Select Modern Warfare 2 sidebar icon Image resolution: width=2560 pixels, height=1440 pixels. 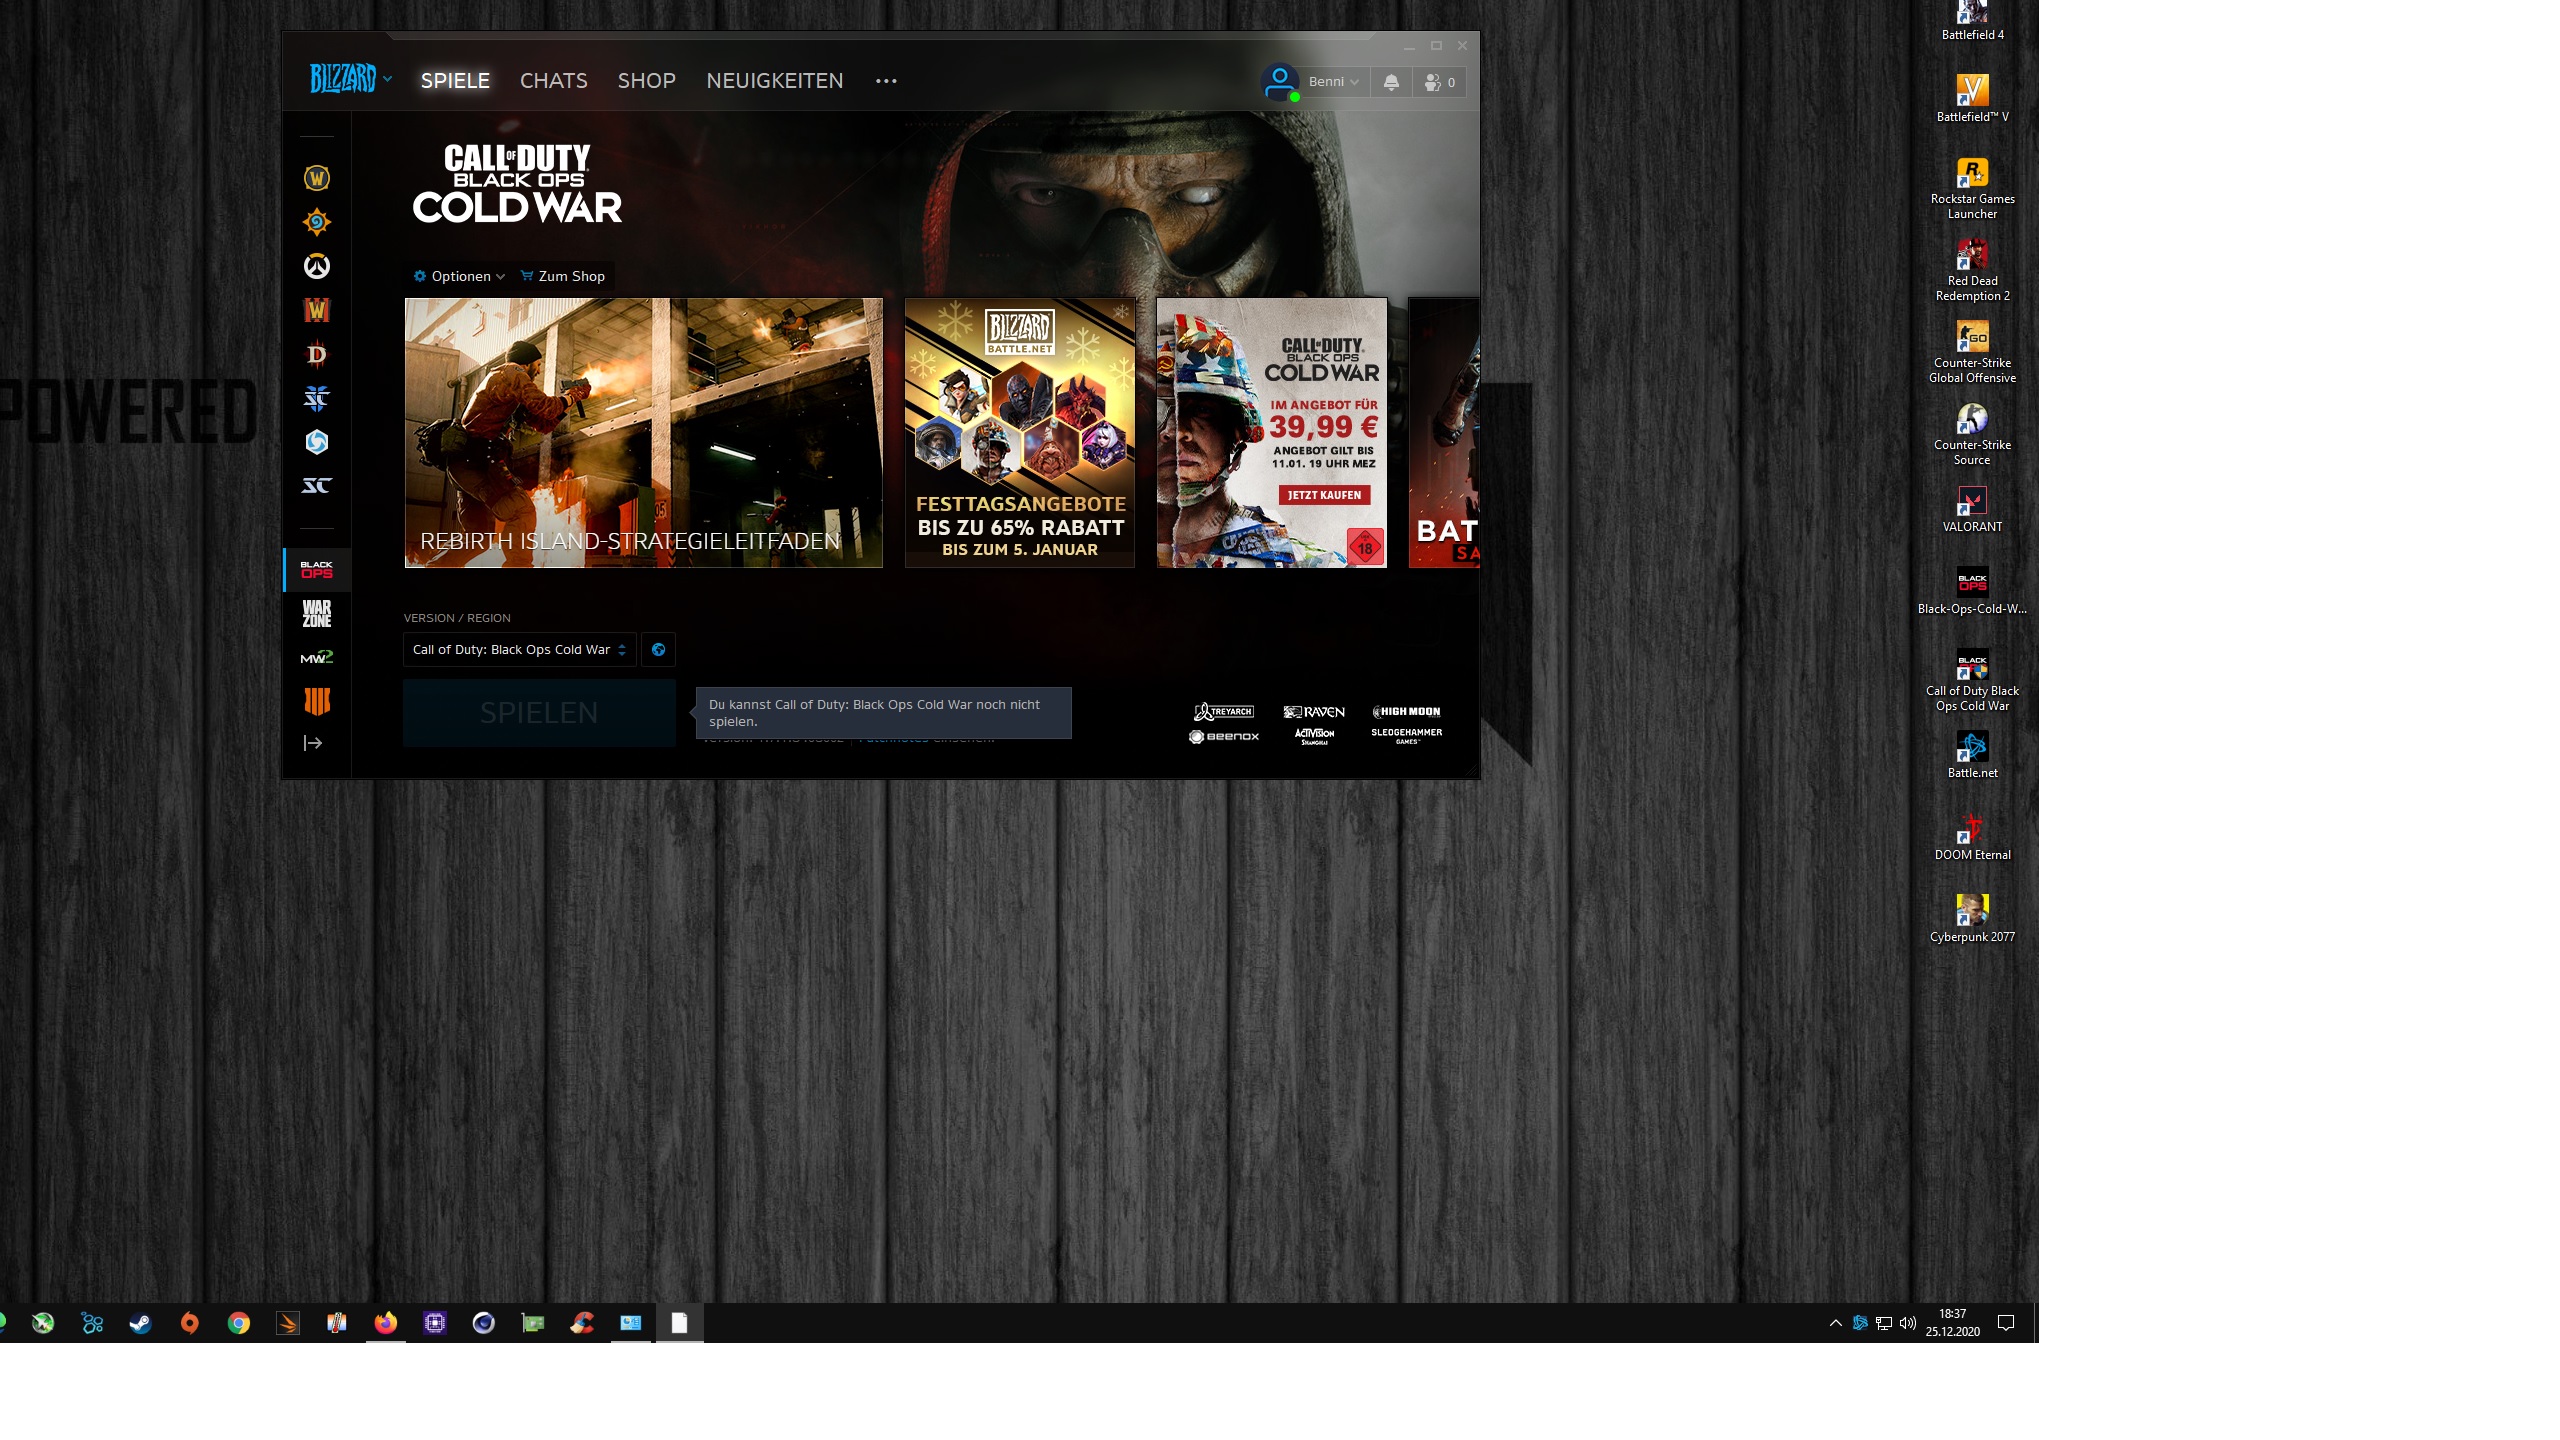(316, 657)
